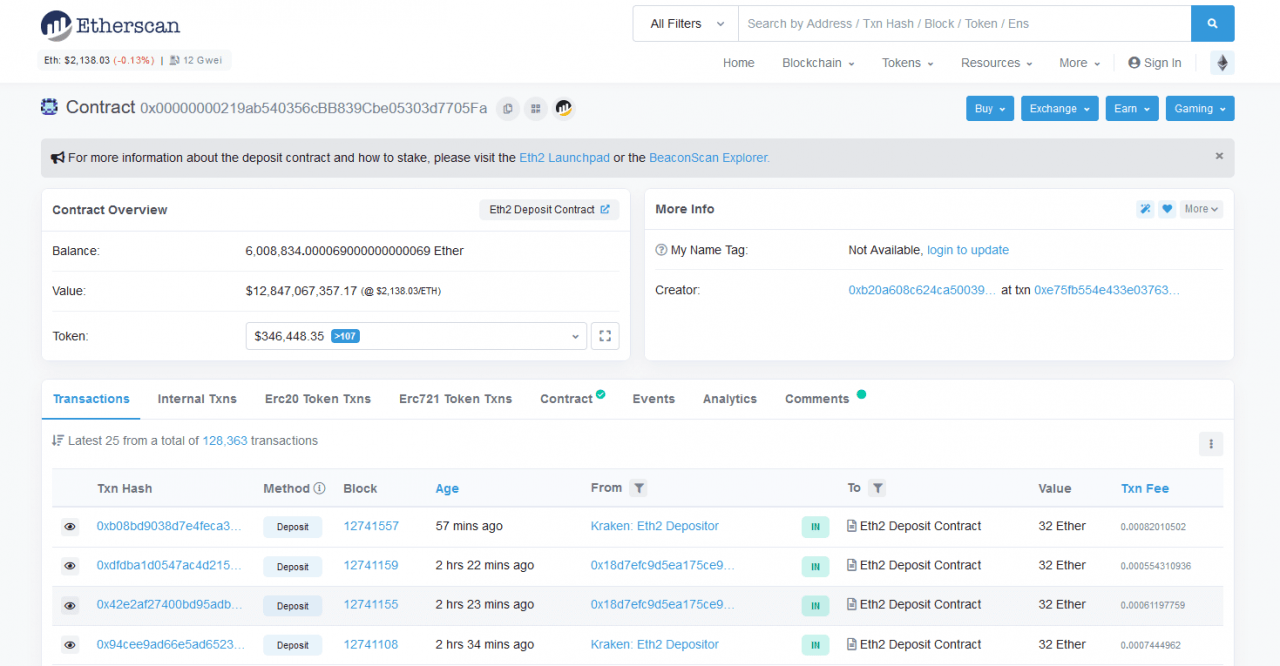Screen dimensions: 1280x666
Task: Click the filter icon next to From column
Action: (638, 488)
